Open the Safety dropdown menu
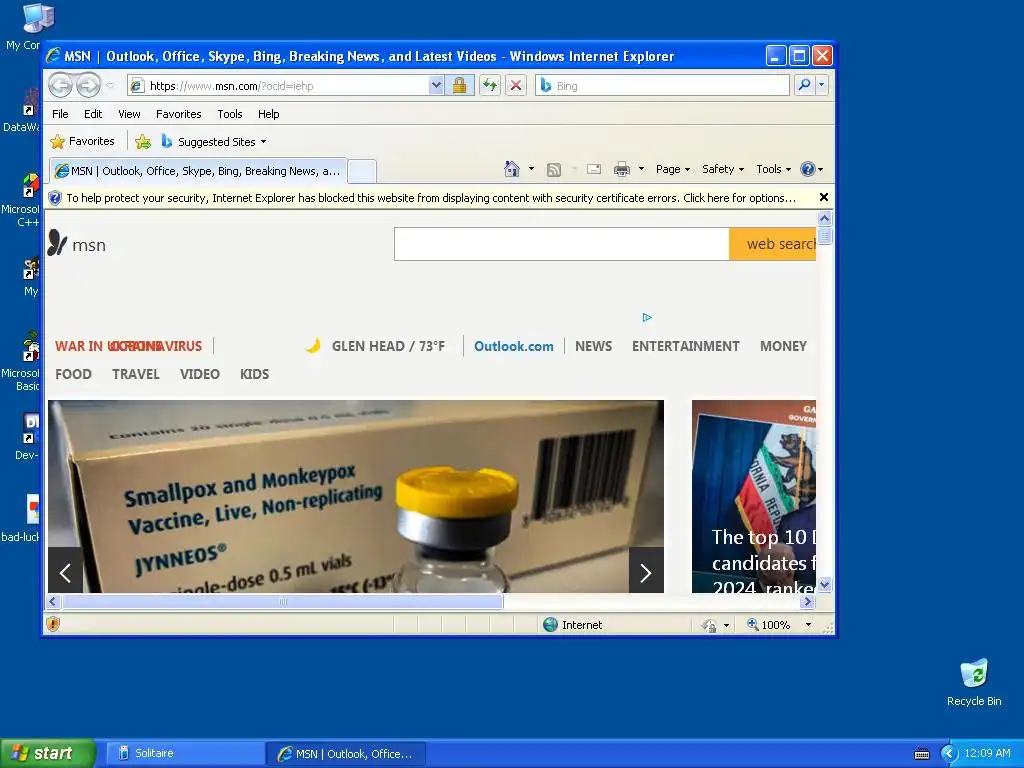 pos(722,169)
